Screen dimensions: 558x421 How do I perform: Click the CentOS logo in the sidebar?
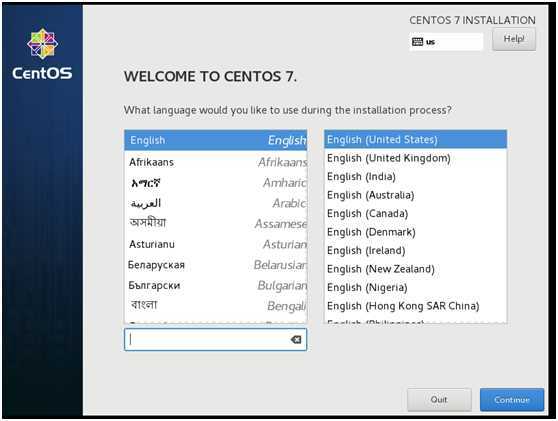[42, 54]
